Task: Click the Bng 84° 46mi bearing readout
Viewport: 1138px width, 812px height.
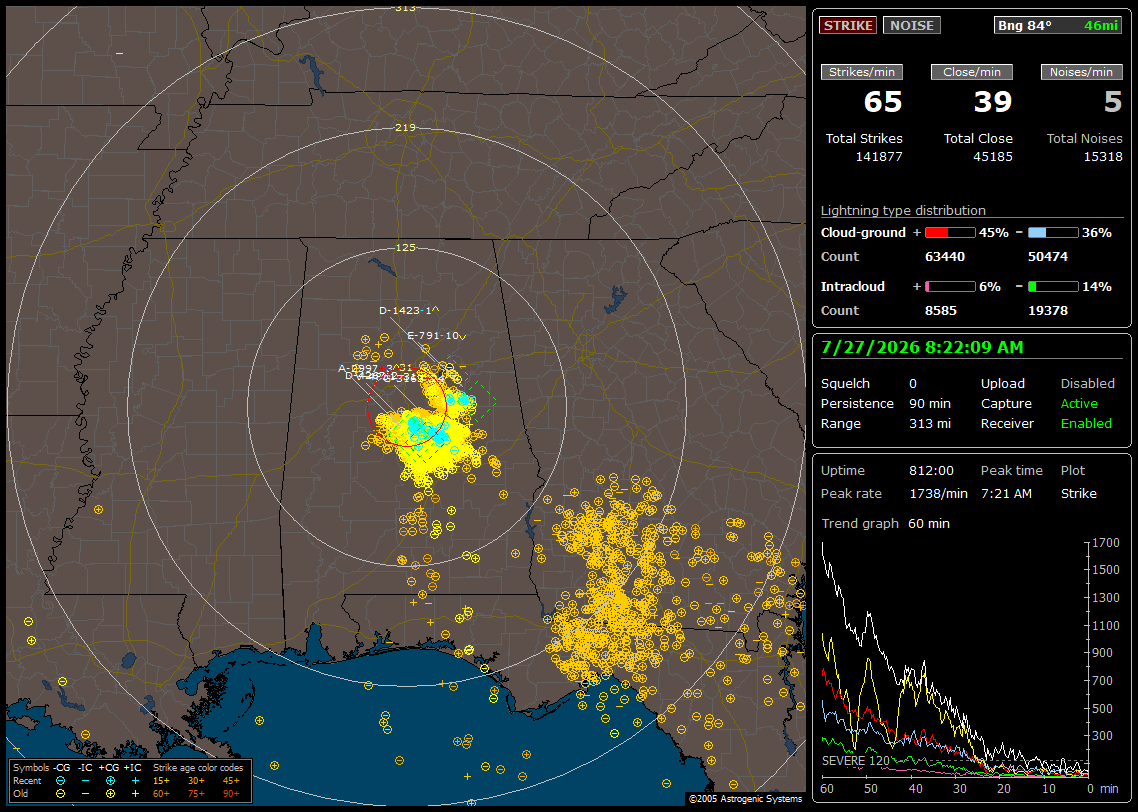Action: 1058,25
